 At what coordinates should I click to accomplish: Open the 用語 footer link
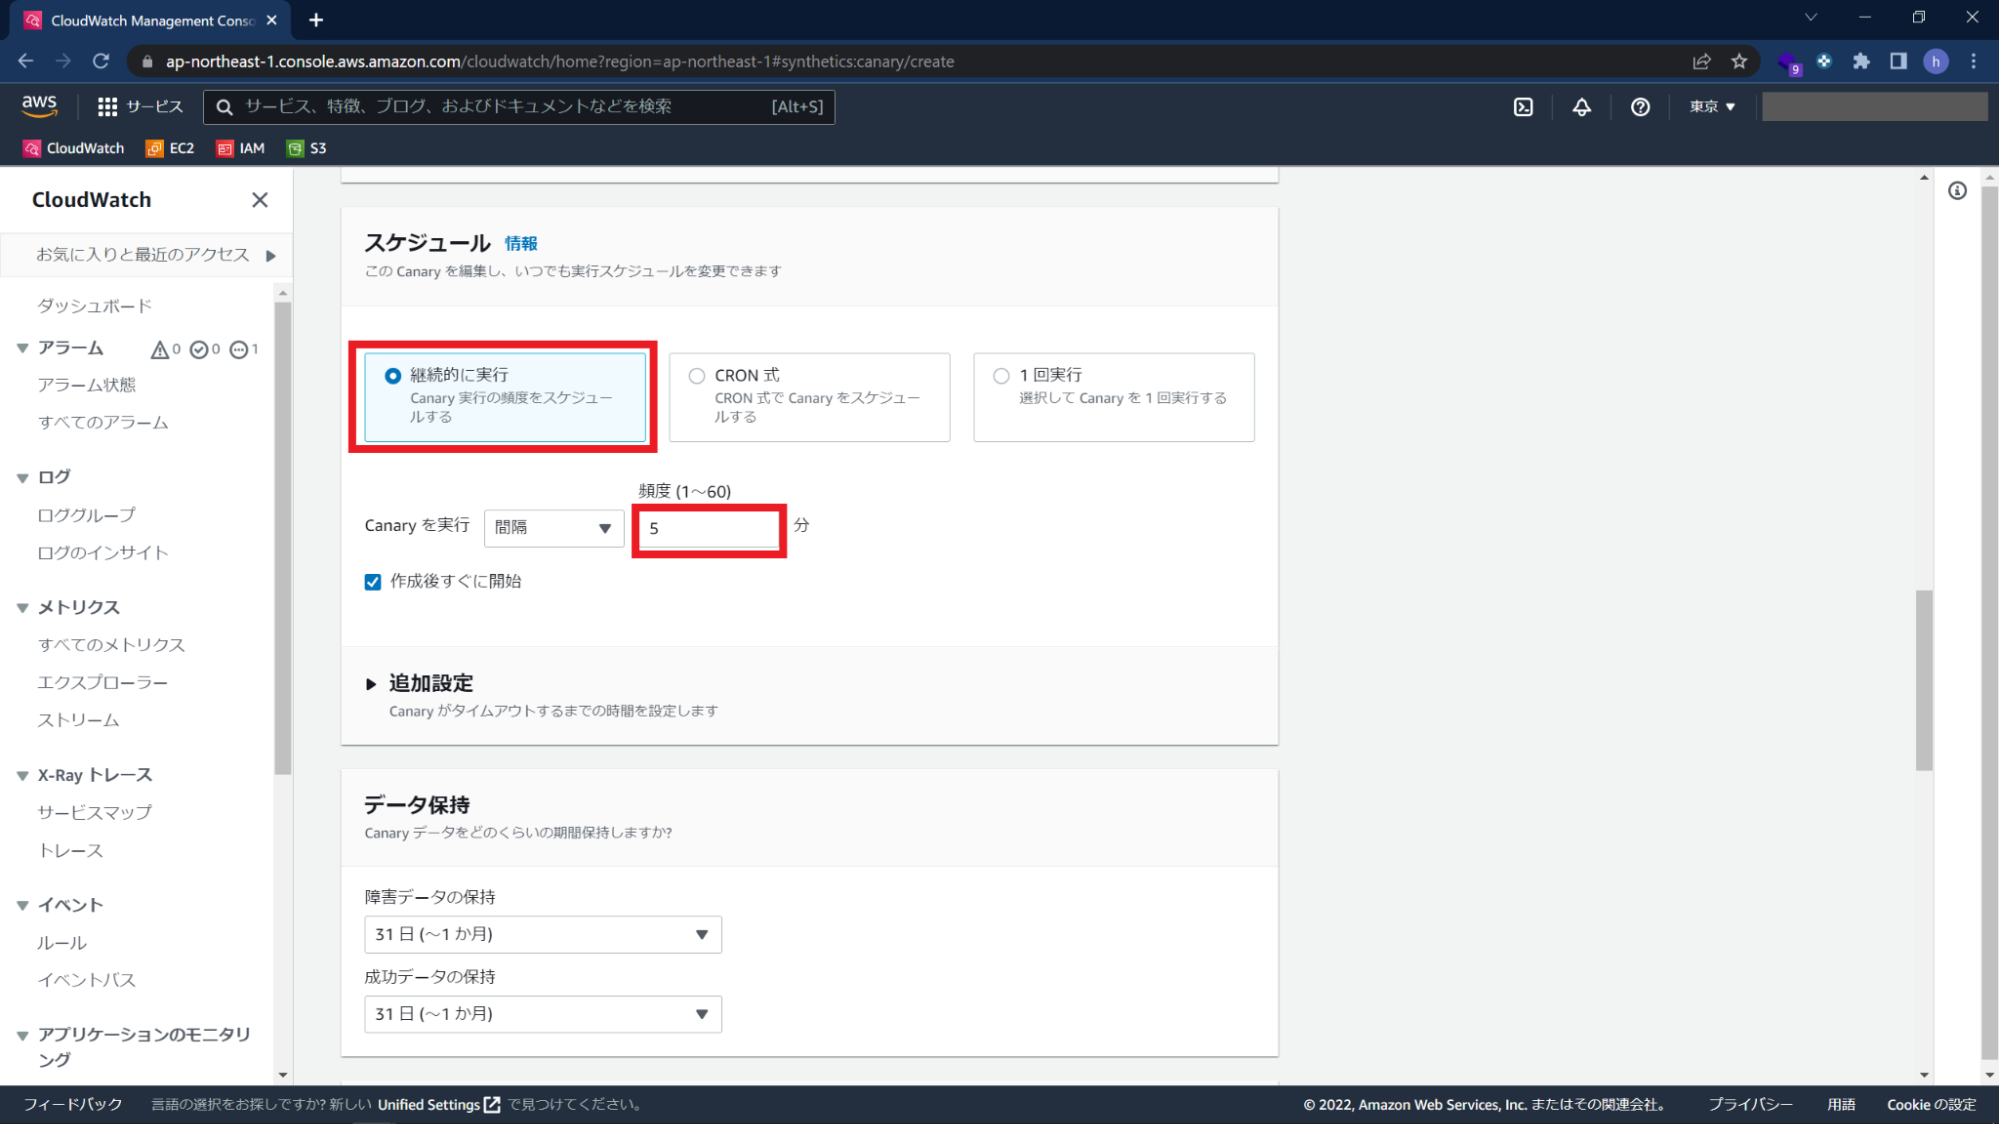[x=1841, y=1105]
